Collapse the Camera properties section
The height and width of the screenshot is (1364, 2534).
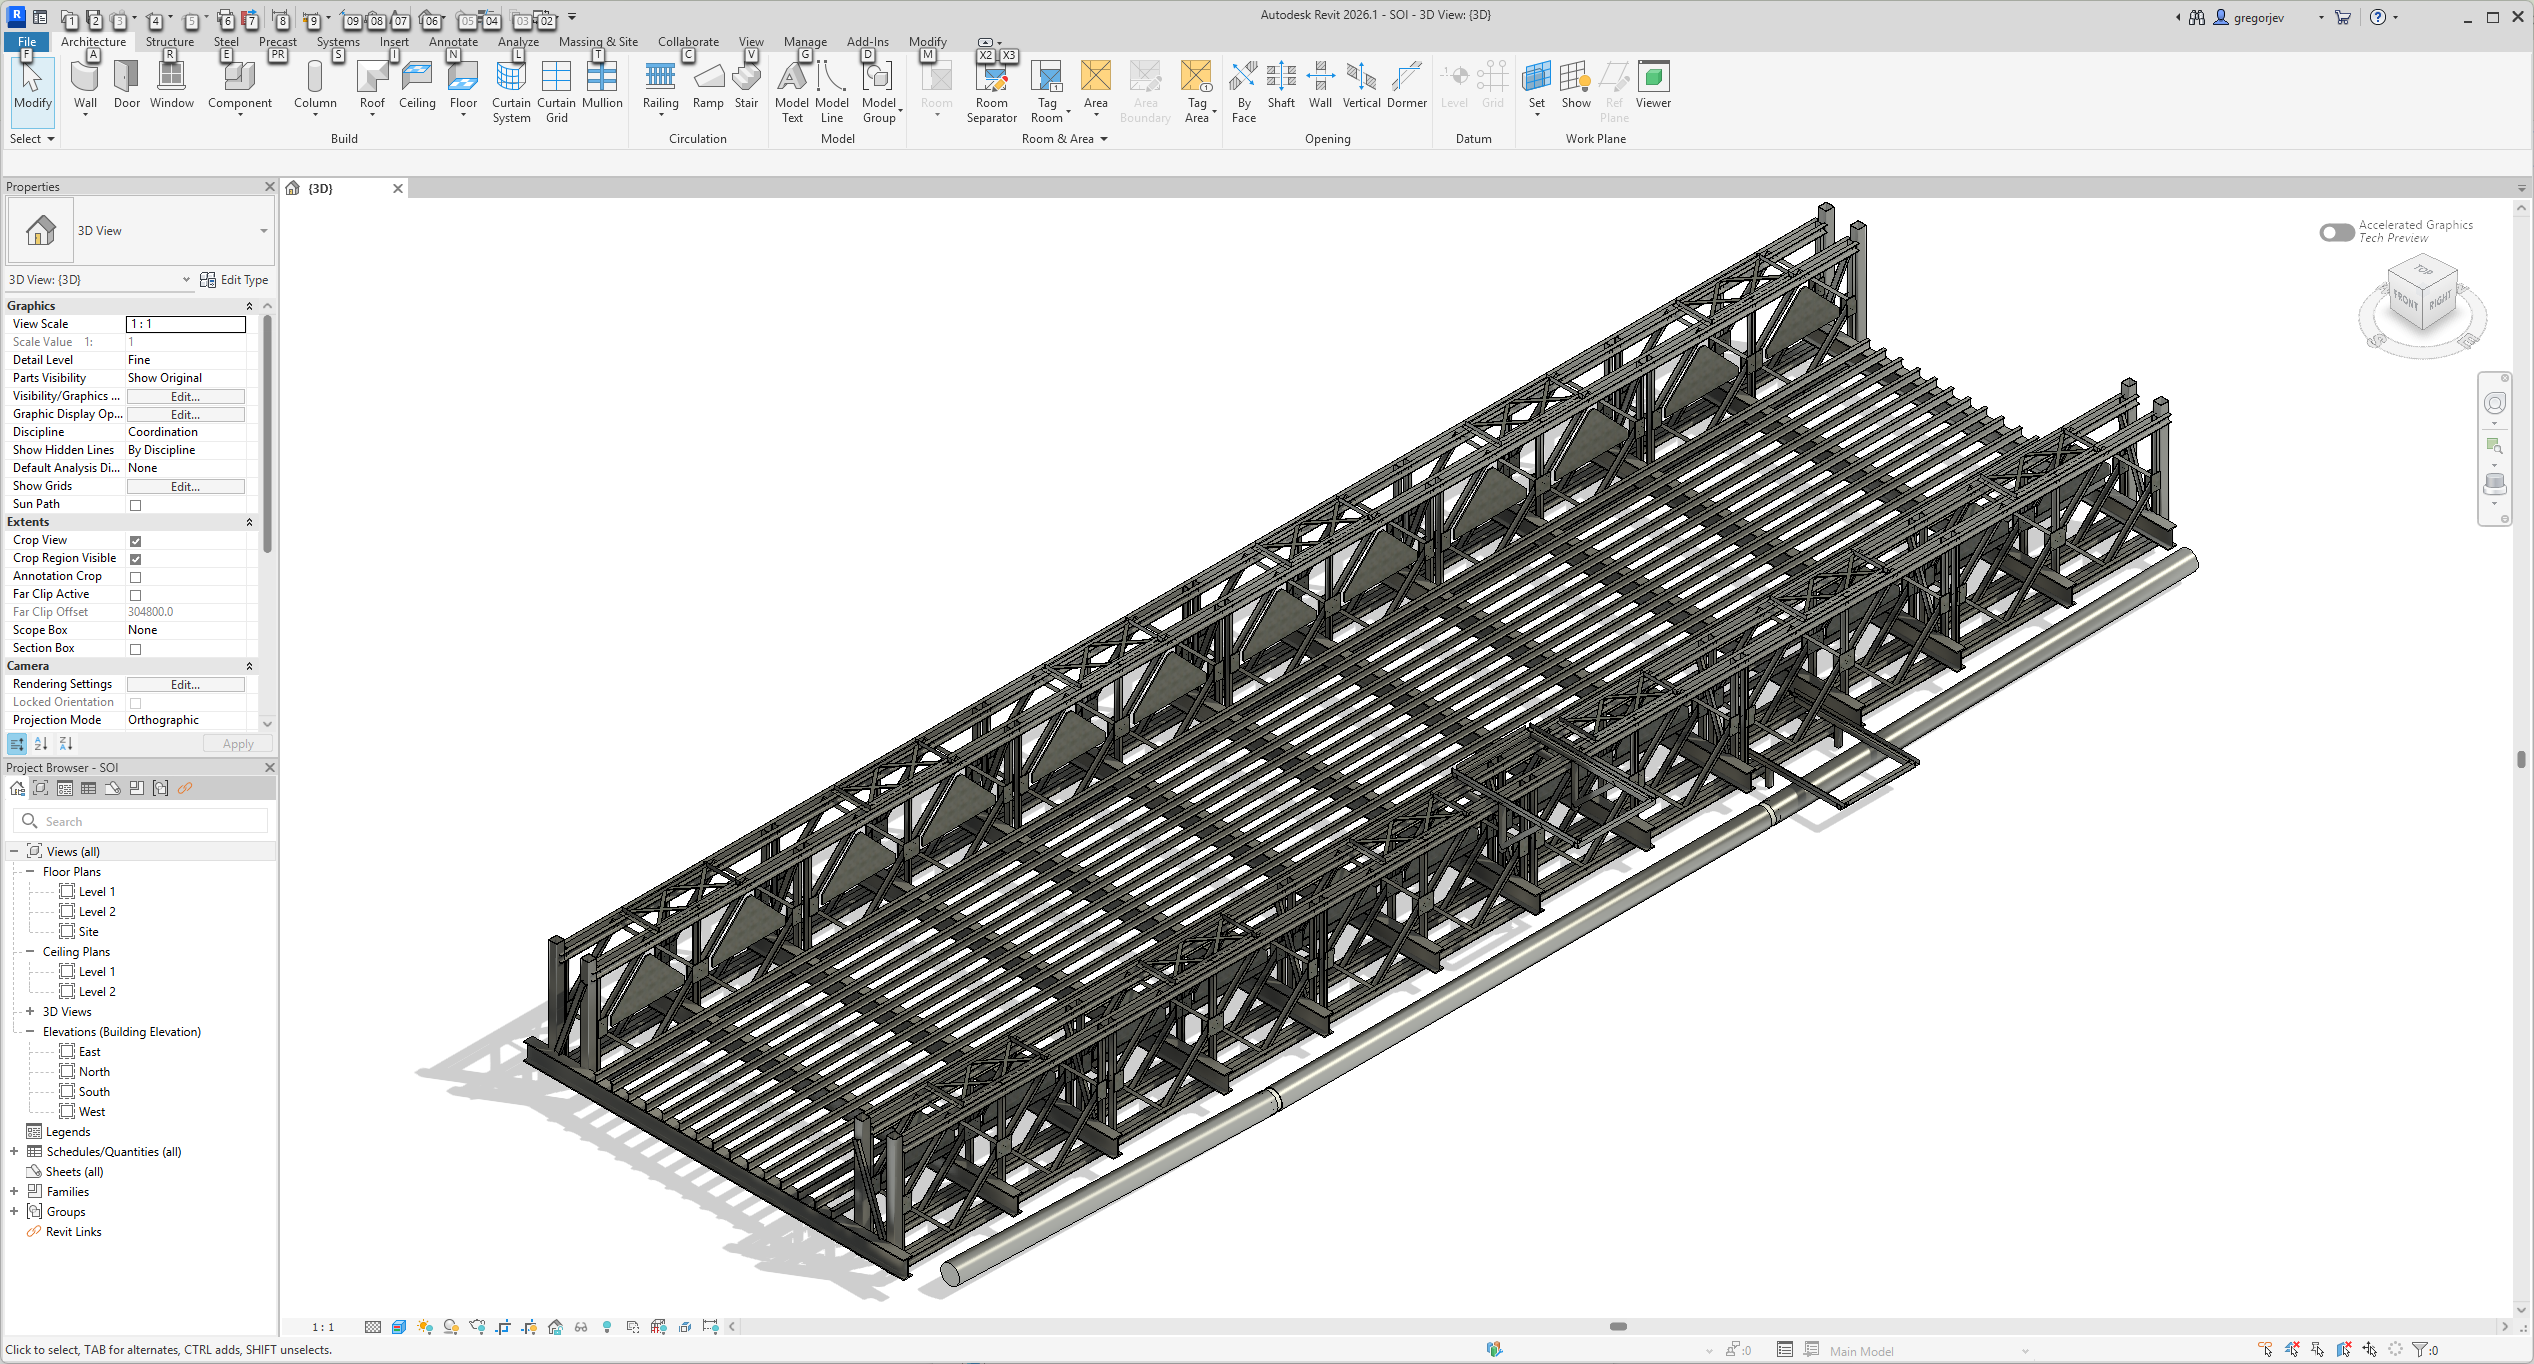[x=249, y=666]
